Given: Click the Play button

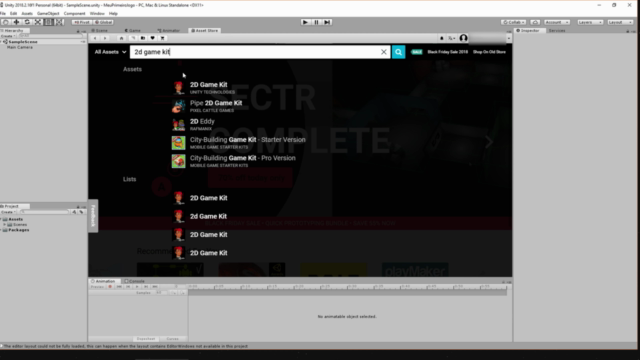Looking at the screenshot, I should (x=305, y=22).
